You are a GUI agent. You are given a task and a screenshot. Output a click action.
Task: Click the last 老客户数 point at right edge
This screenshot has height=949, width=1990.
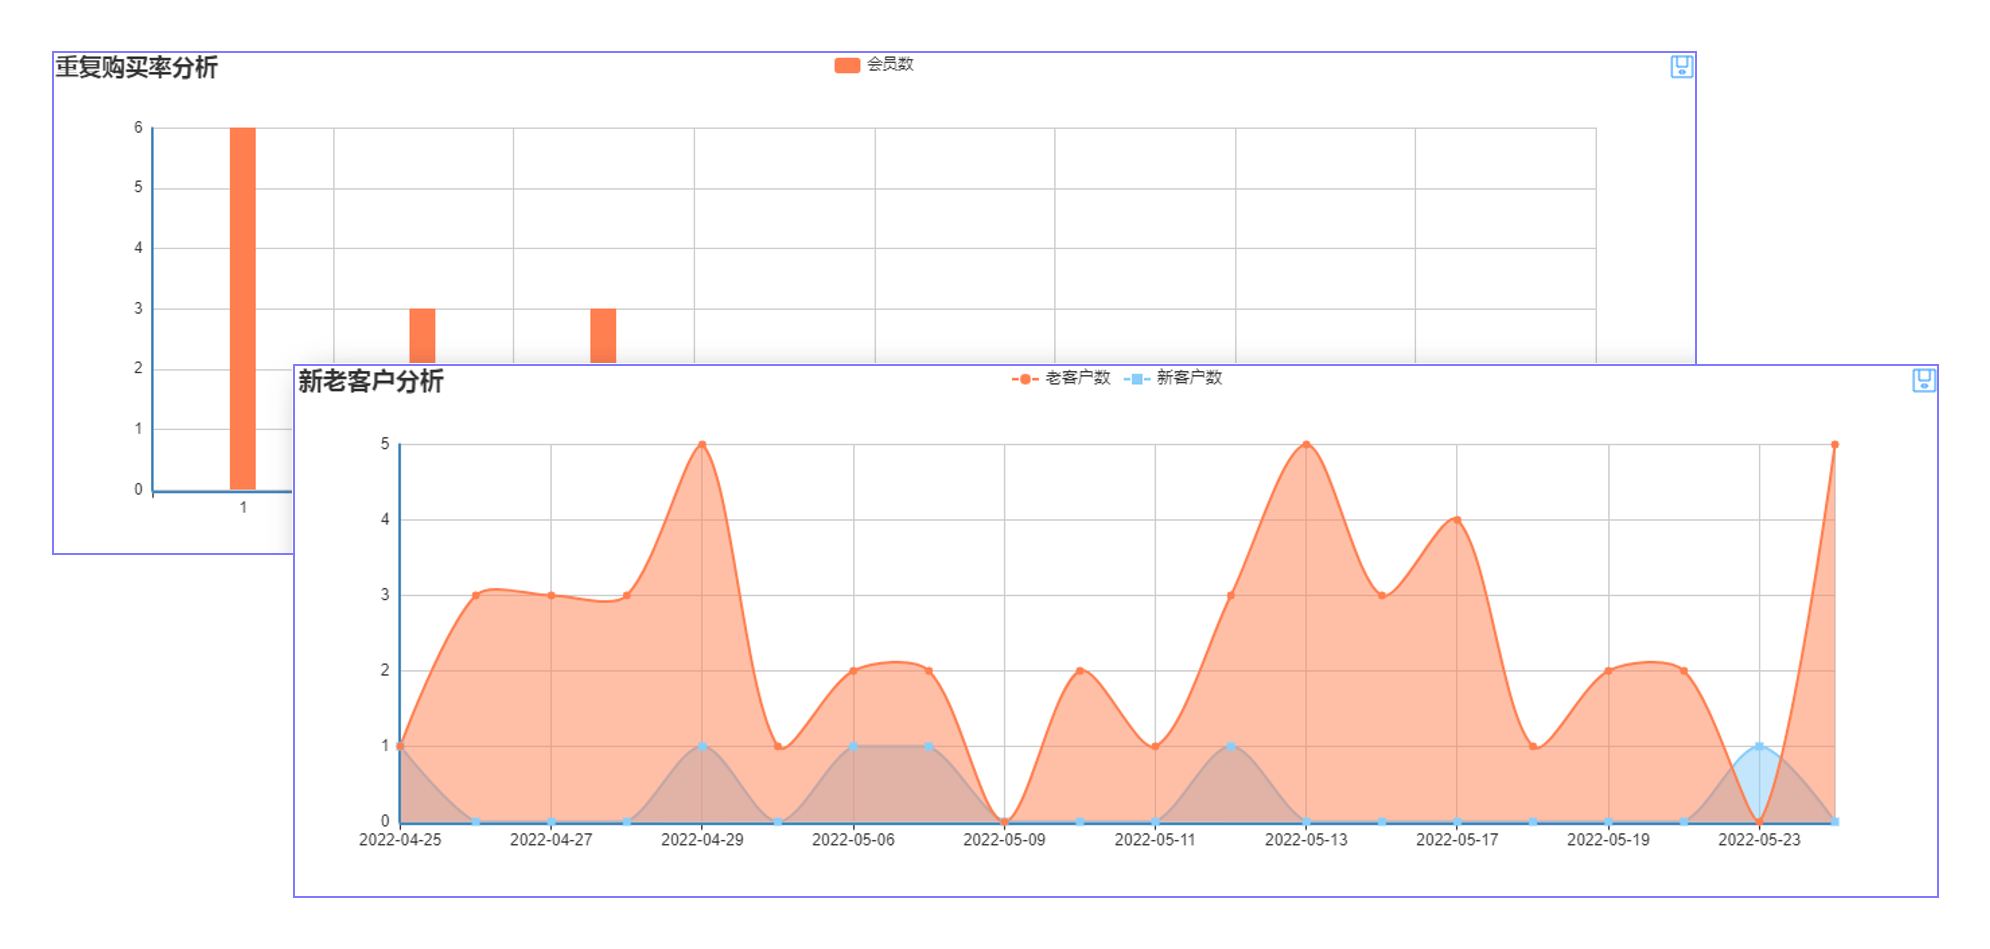click(x=1834, y=445)
